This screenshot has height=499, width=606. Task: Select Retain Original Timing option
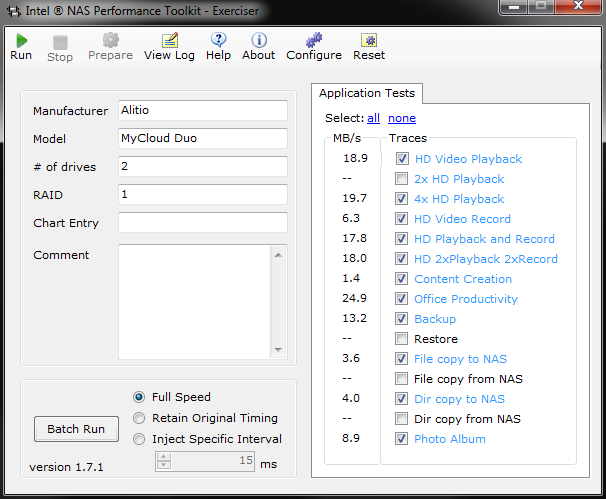pos(139,418)
